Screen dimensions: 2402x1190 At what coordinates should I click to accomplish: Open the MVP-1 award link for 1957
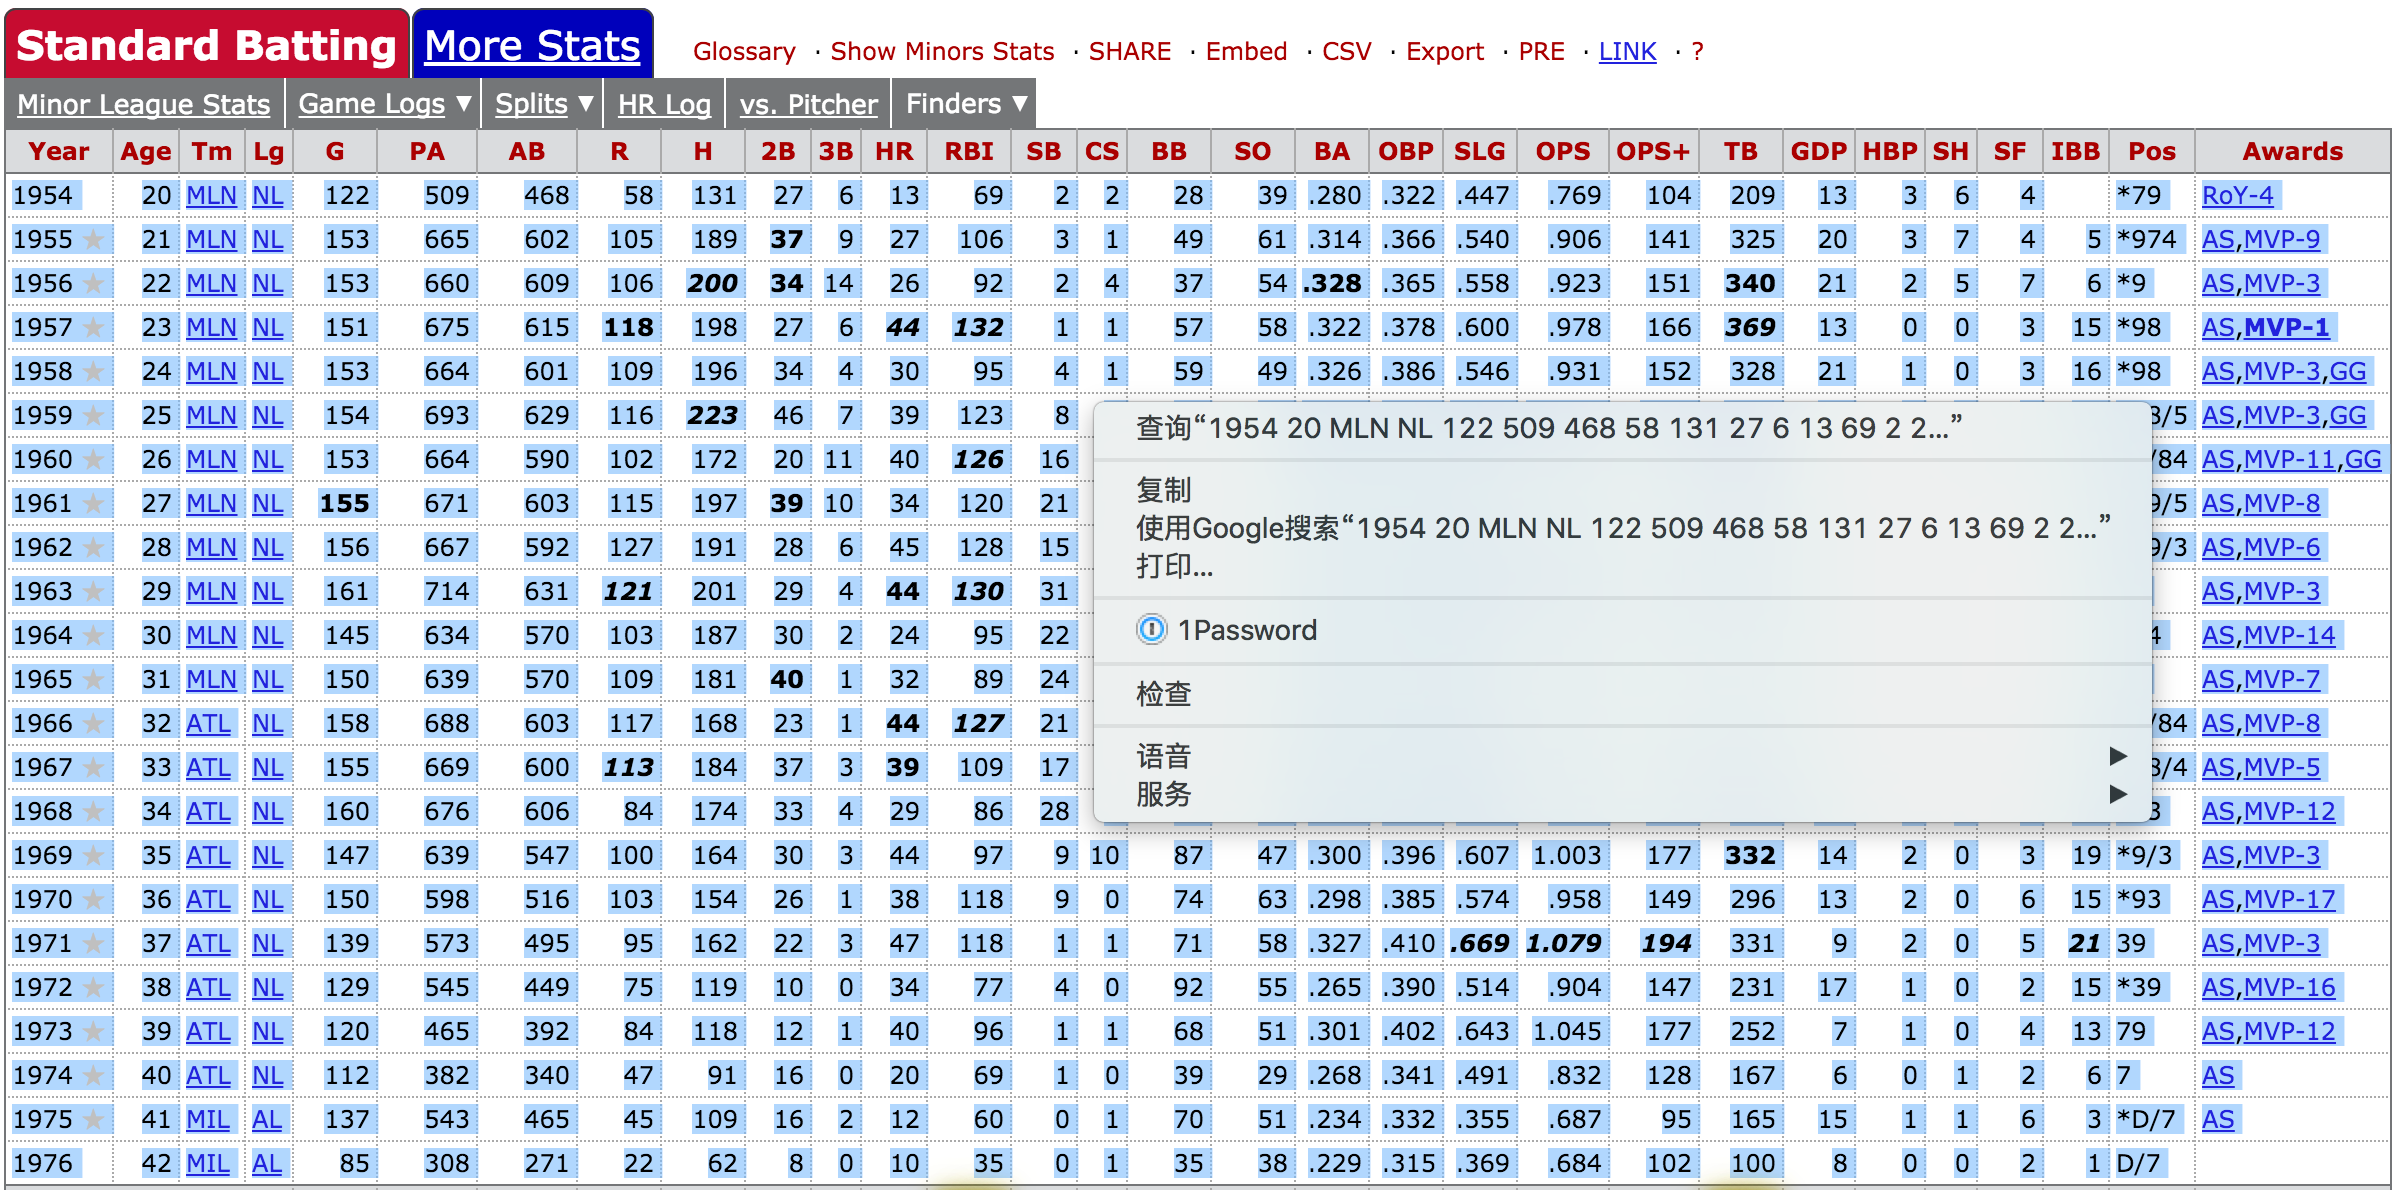[x=2286, y=328]
